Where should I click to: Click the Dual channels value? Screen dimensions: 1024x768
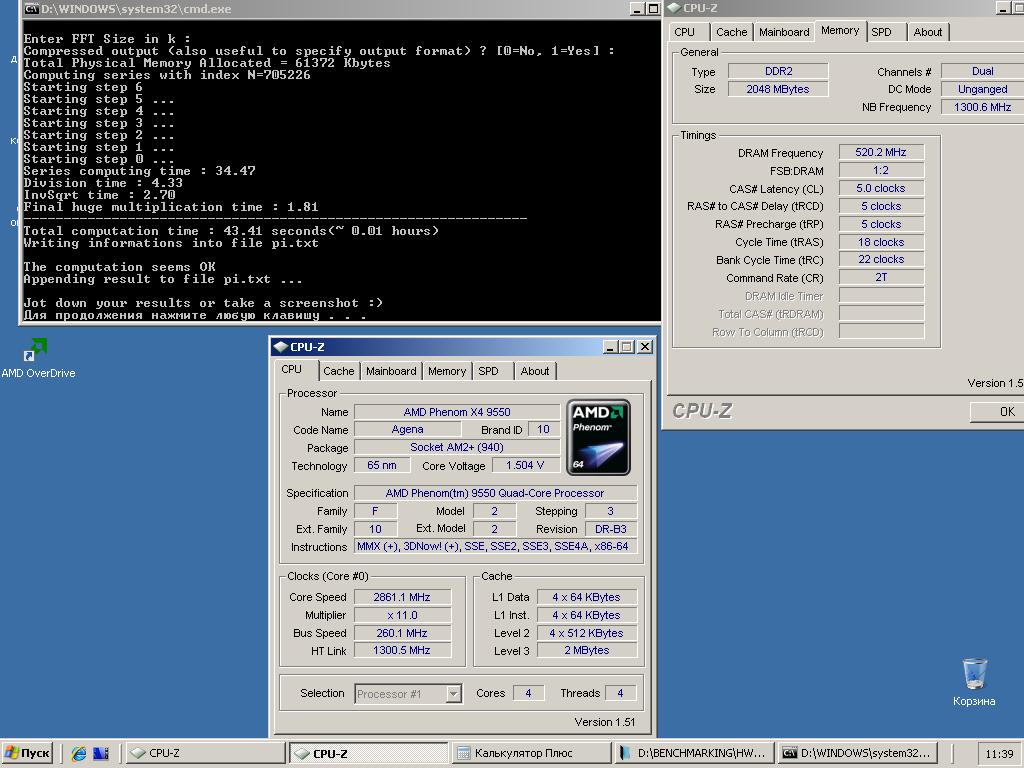click(x=982, y=71)
